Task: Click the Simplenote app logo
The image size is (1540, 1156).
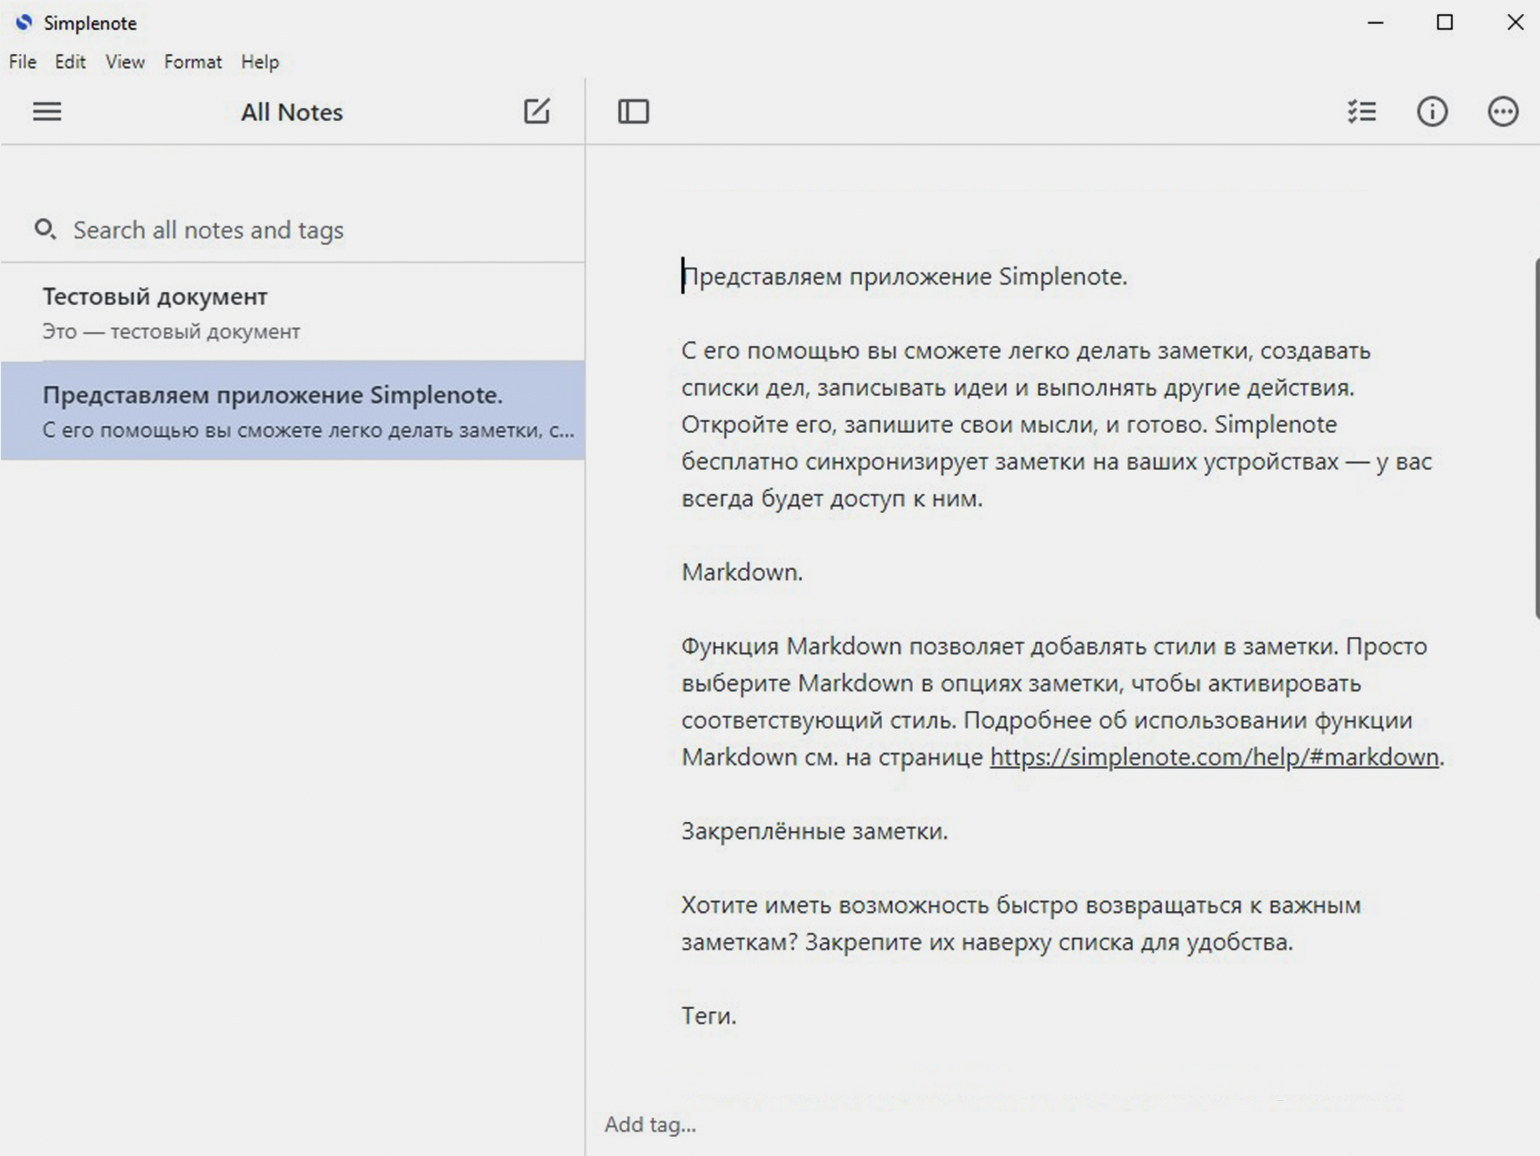Action: tap(23, 22)
